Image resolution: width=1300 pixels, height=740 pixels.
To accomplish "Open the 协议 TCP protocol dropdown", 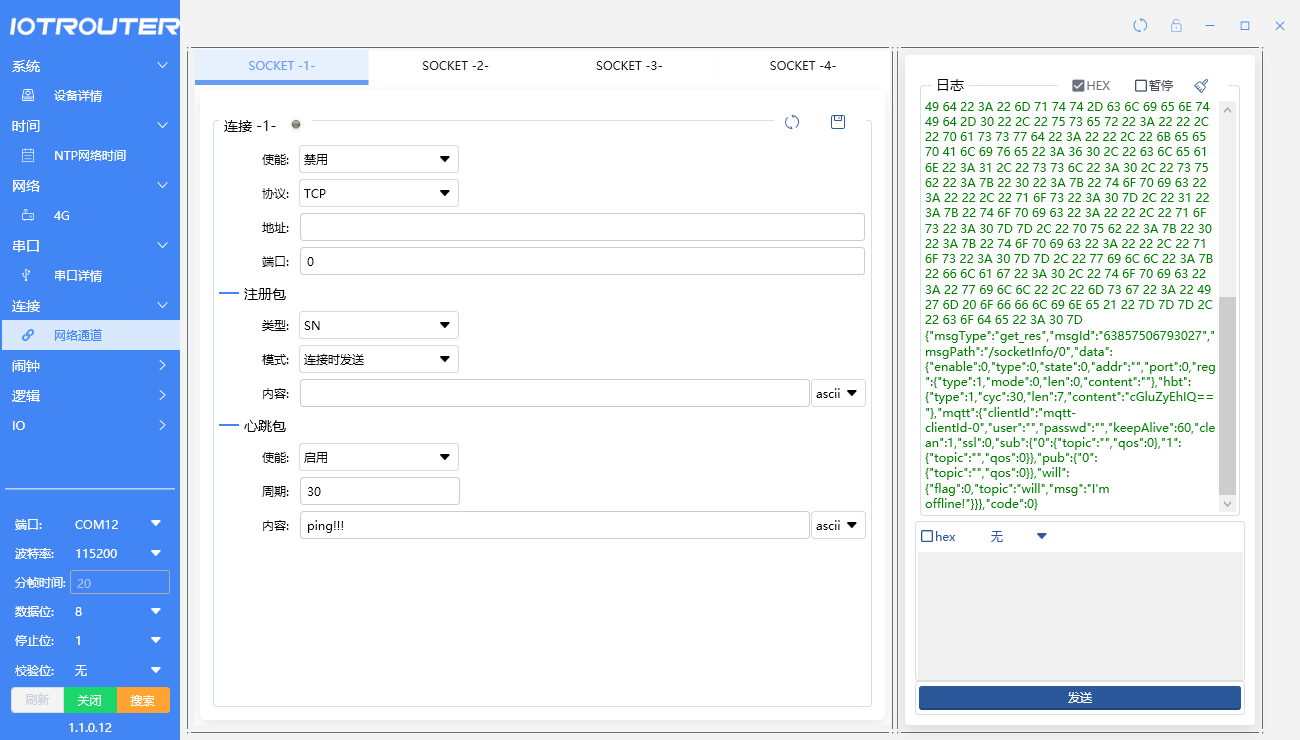I will (379, 193).
